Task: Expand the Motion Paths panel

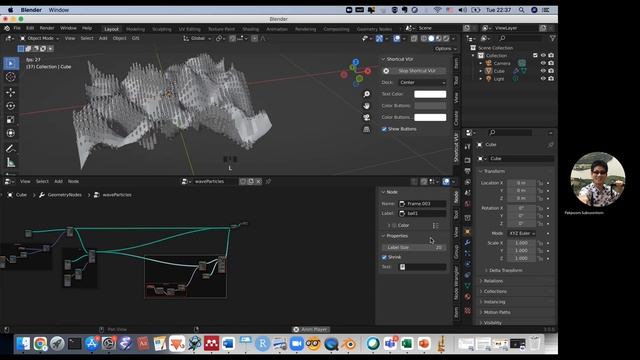Action: click(496, 312)
